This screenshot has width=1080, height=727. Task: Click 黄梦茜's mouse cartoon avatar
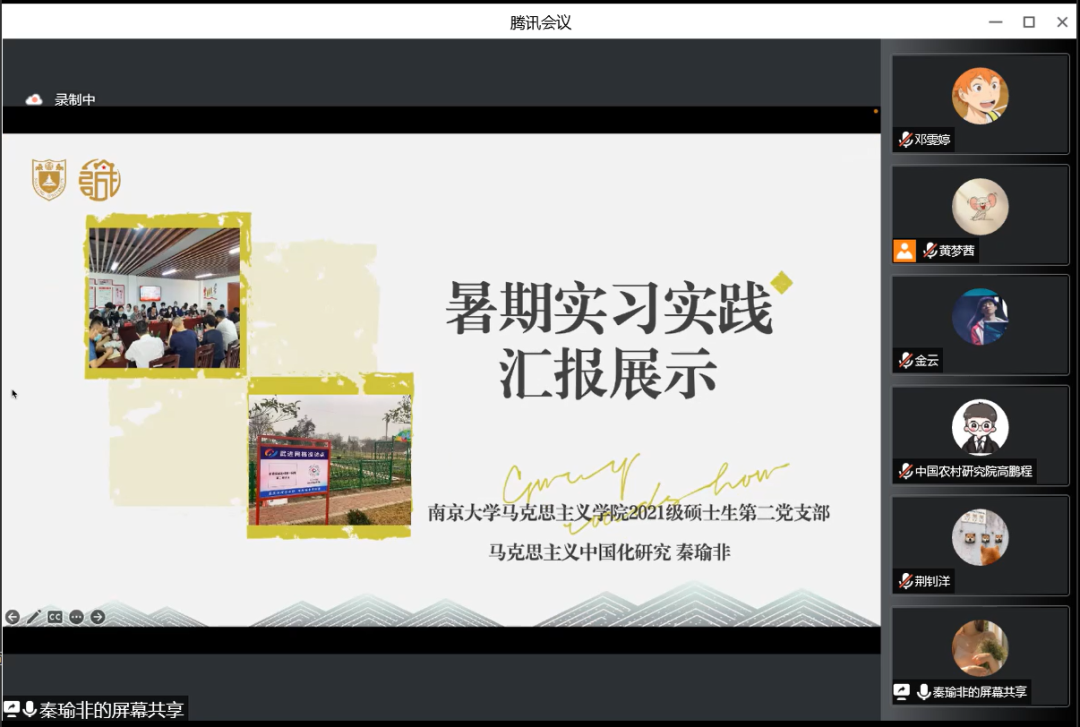(x=980, y=206)
